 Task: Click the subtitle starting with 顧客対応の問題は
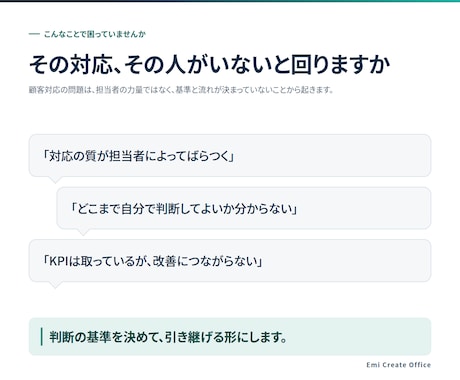point(181,90)
